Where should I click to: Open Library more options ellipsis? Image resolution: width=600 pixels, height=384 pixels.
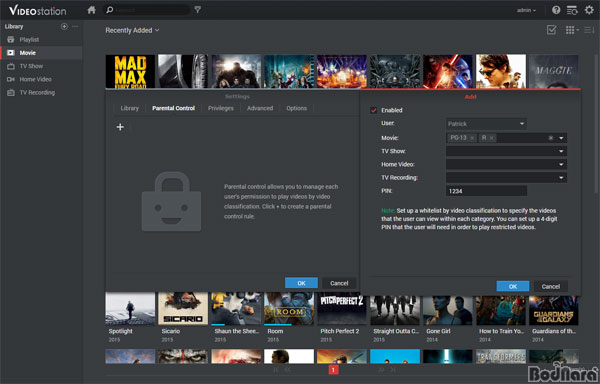click(x=75, y=26)
